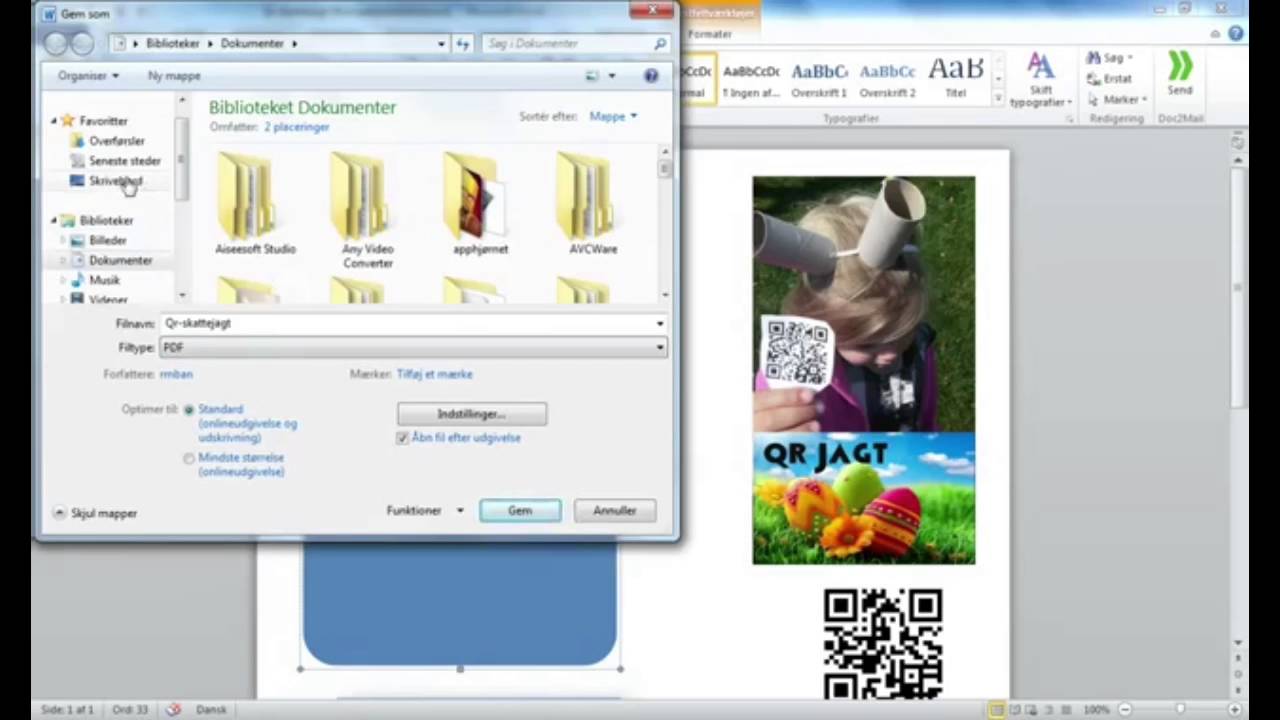Click Erstat in Word Redigering group
Image resolution: width=1280 pixels, height=720 pixels.
click(1110, 79)
